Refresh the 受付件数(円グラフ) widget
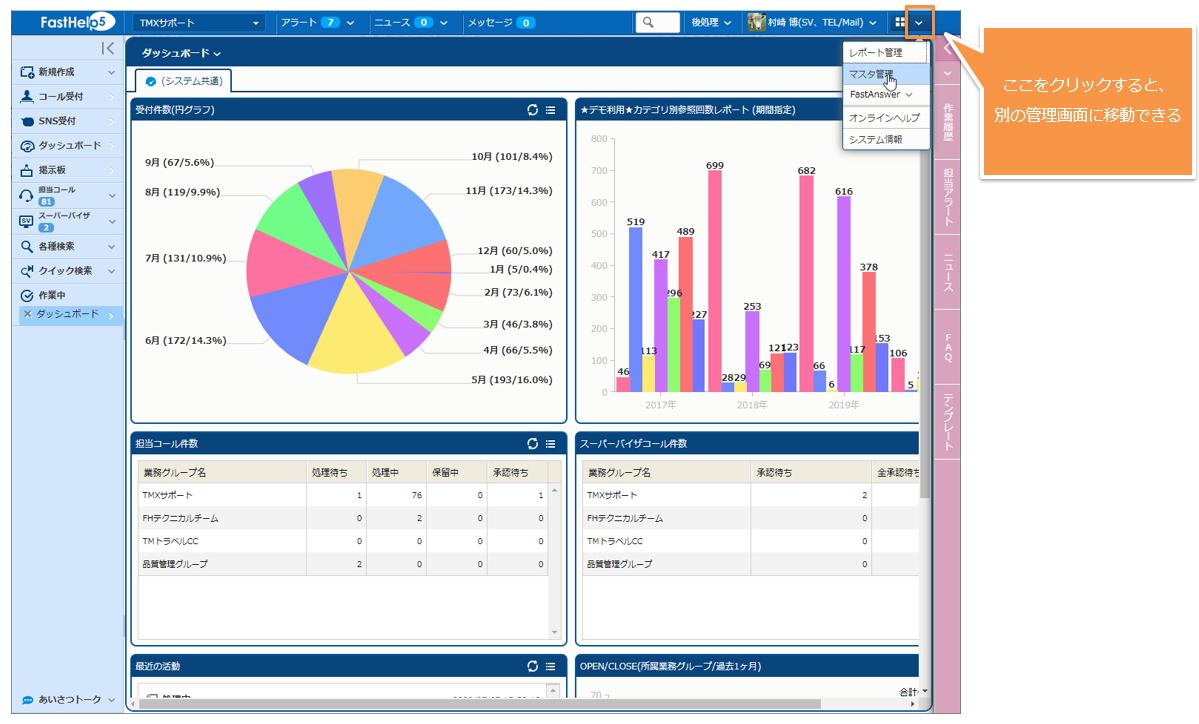 [x=533, y=110]
